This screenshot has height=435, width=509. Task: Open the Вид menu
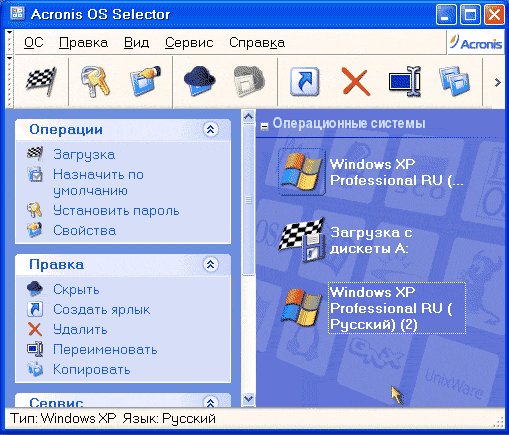point(136,43)
